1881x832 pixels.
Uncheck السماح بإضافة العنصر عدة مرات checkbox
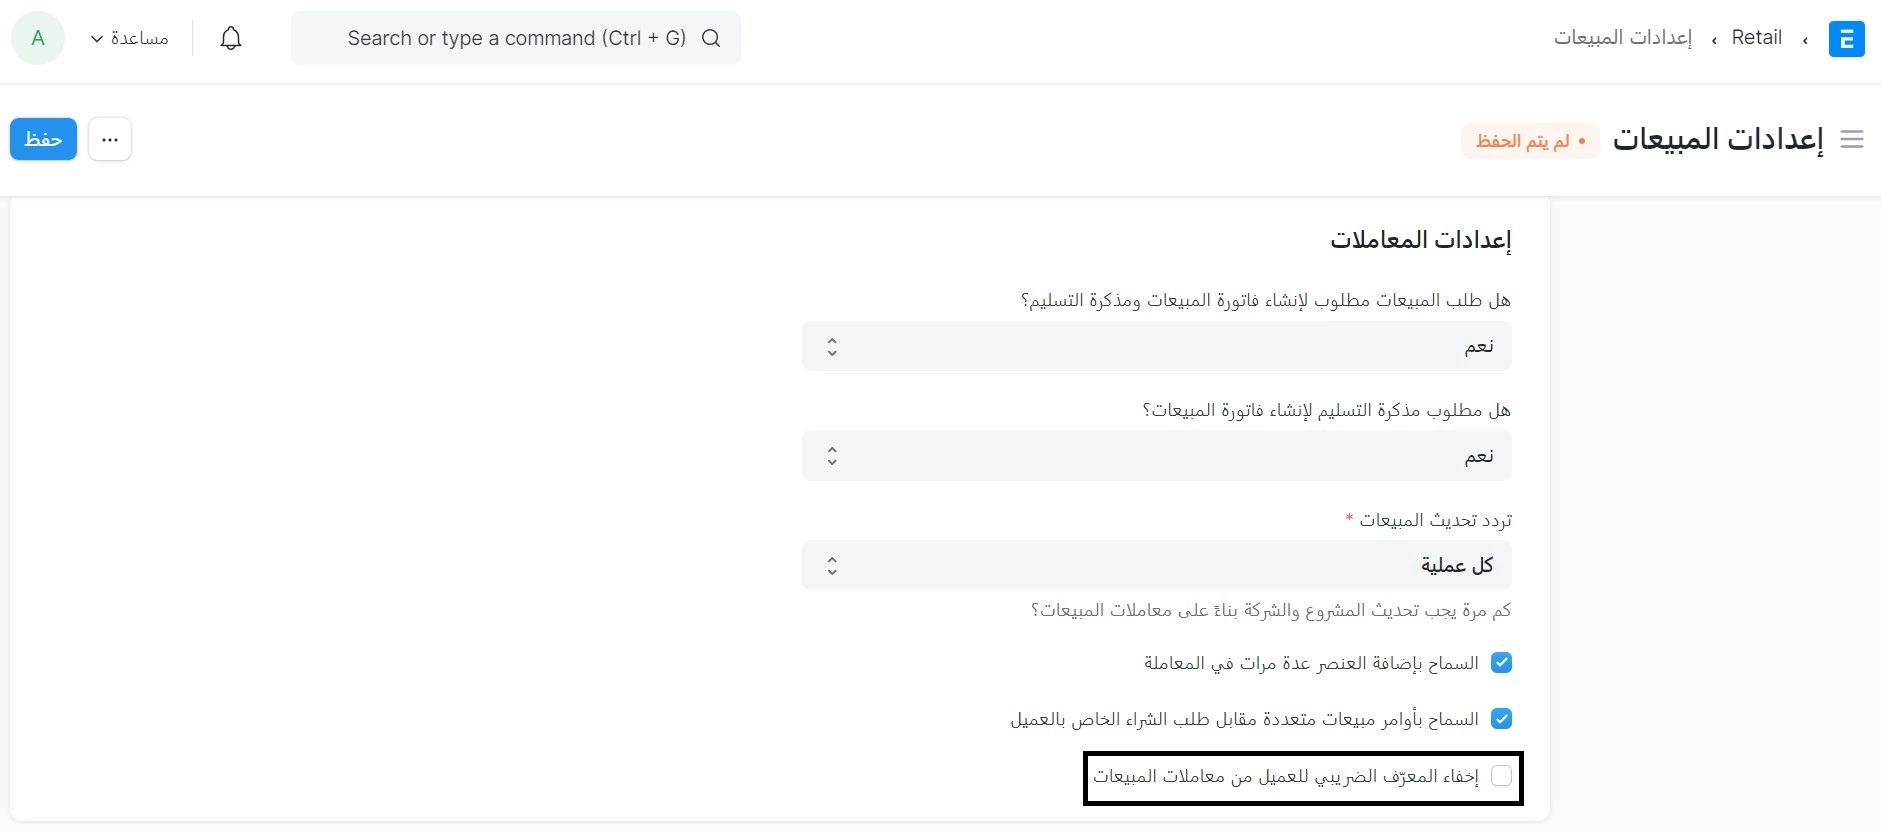[x=1501, y=663]
